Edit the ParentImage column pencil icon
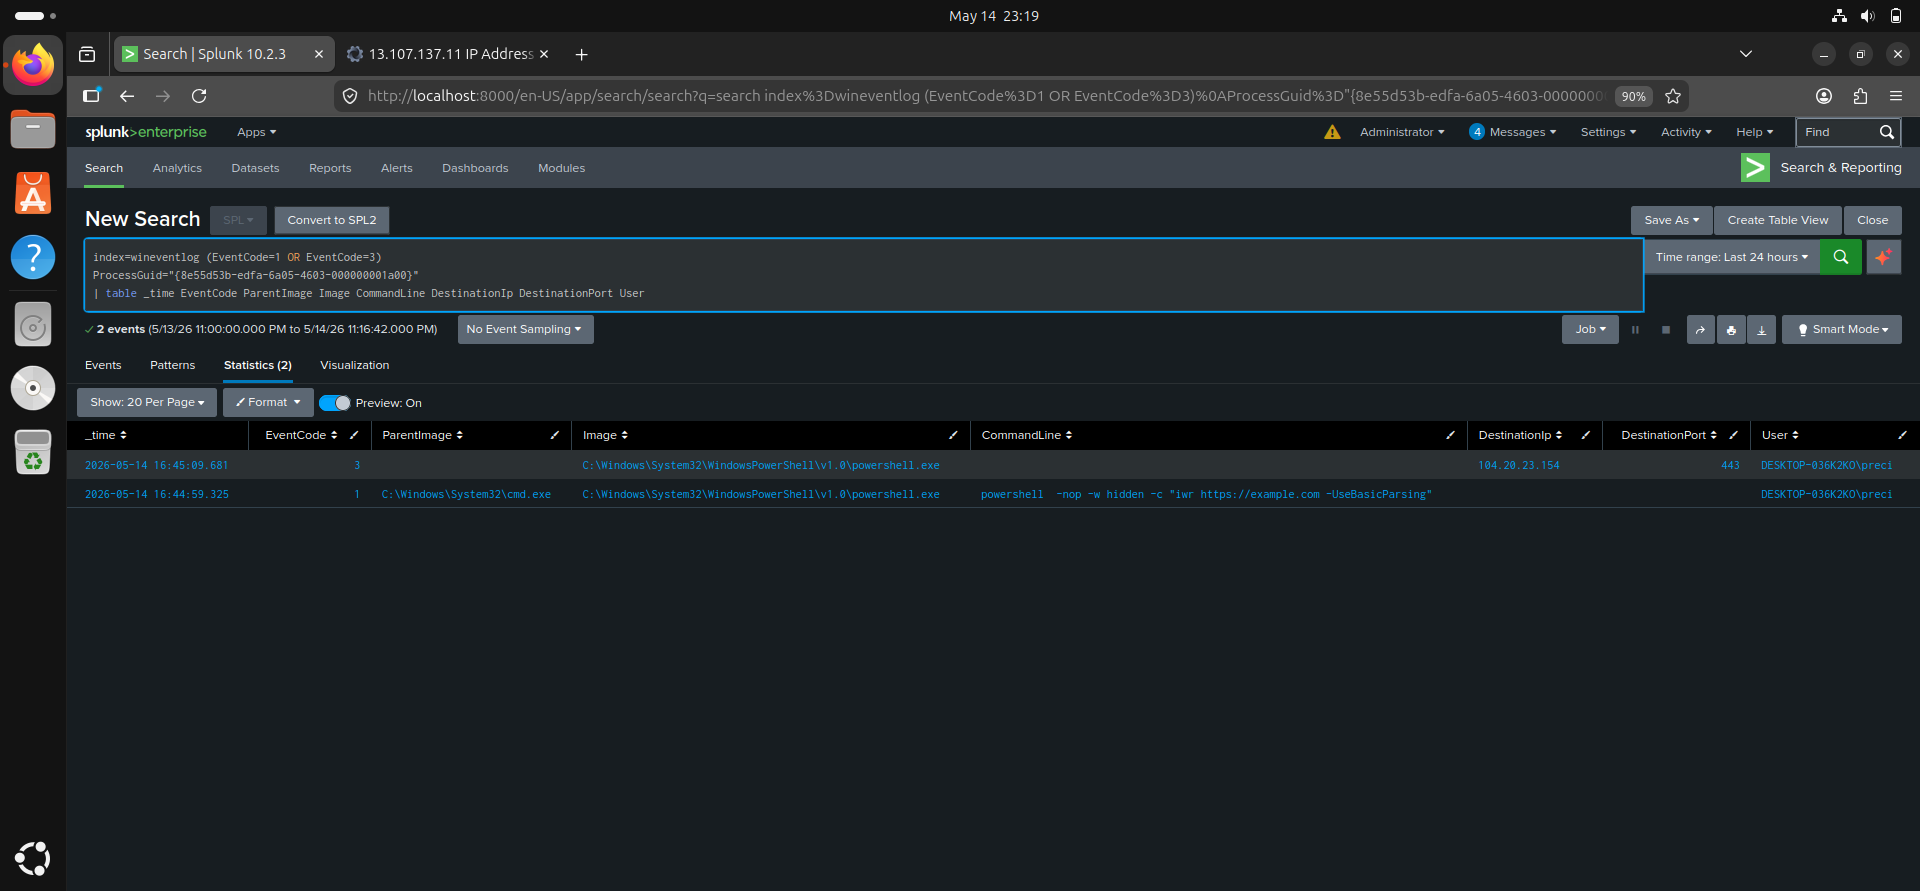This screenshot has height=891, width=1920. [554, 435]
